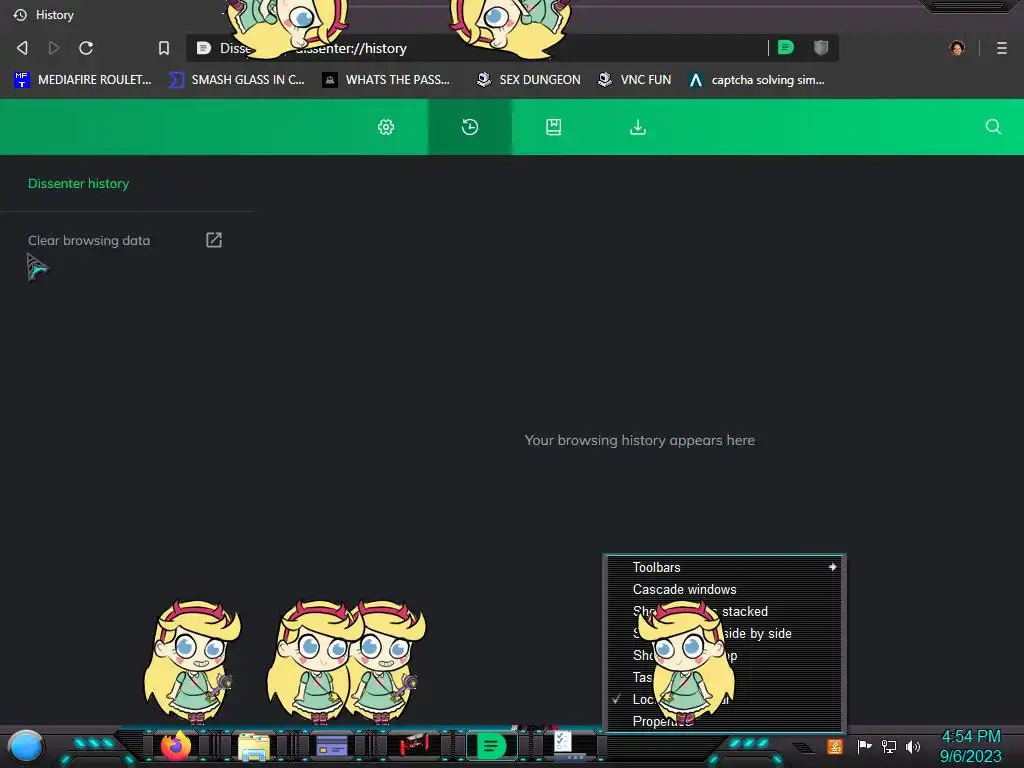Open the SEX DUNGEON bookmark

pos(528,80)
